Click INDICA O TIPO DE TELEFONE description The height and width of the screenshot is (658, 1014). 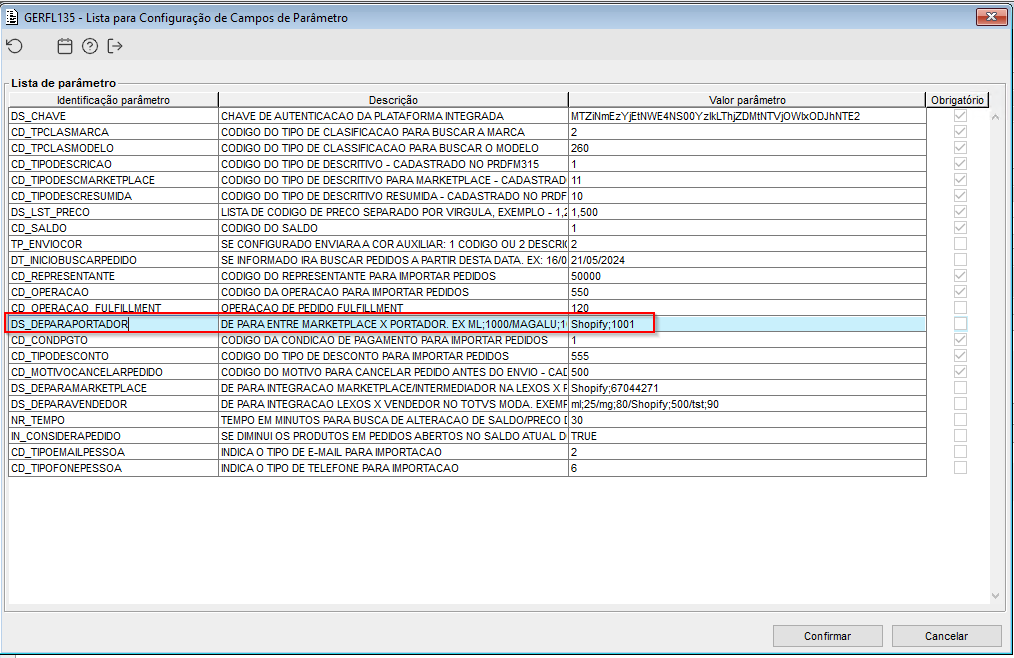click(393, 468)
